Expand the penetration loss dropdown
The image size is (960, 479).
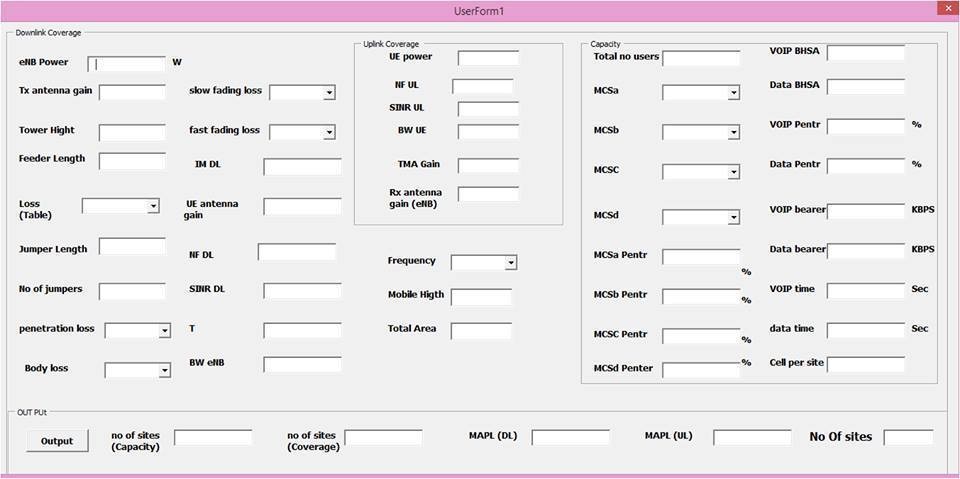(x=164, y=331)
